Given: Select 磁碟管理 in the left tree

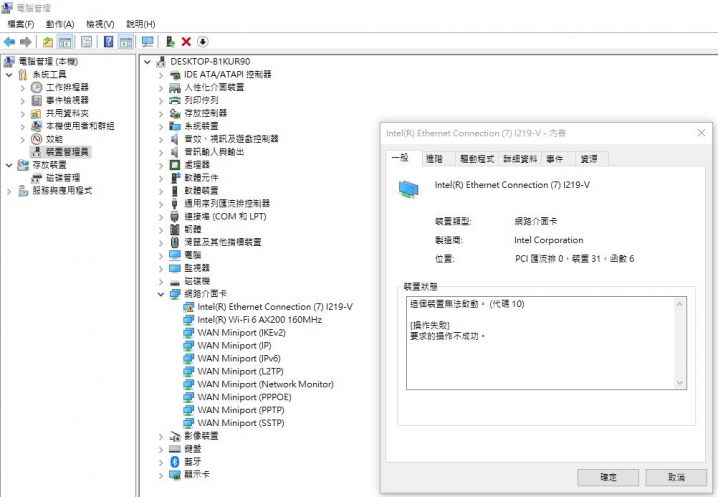Looking at the screenshot, I should [63, 178].
